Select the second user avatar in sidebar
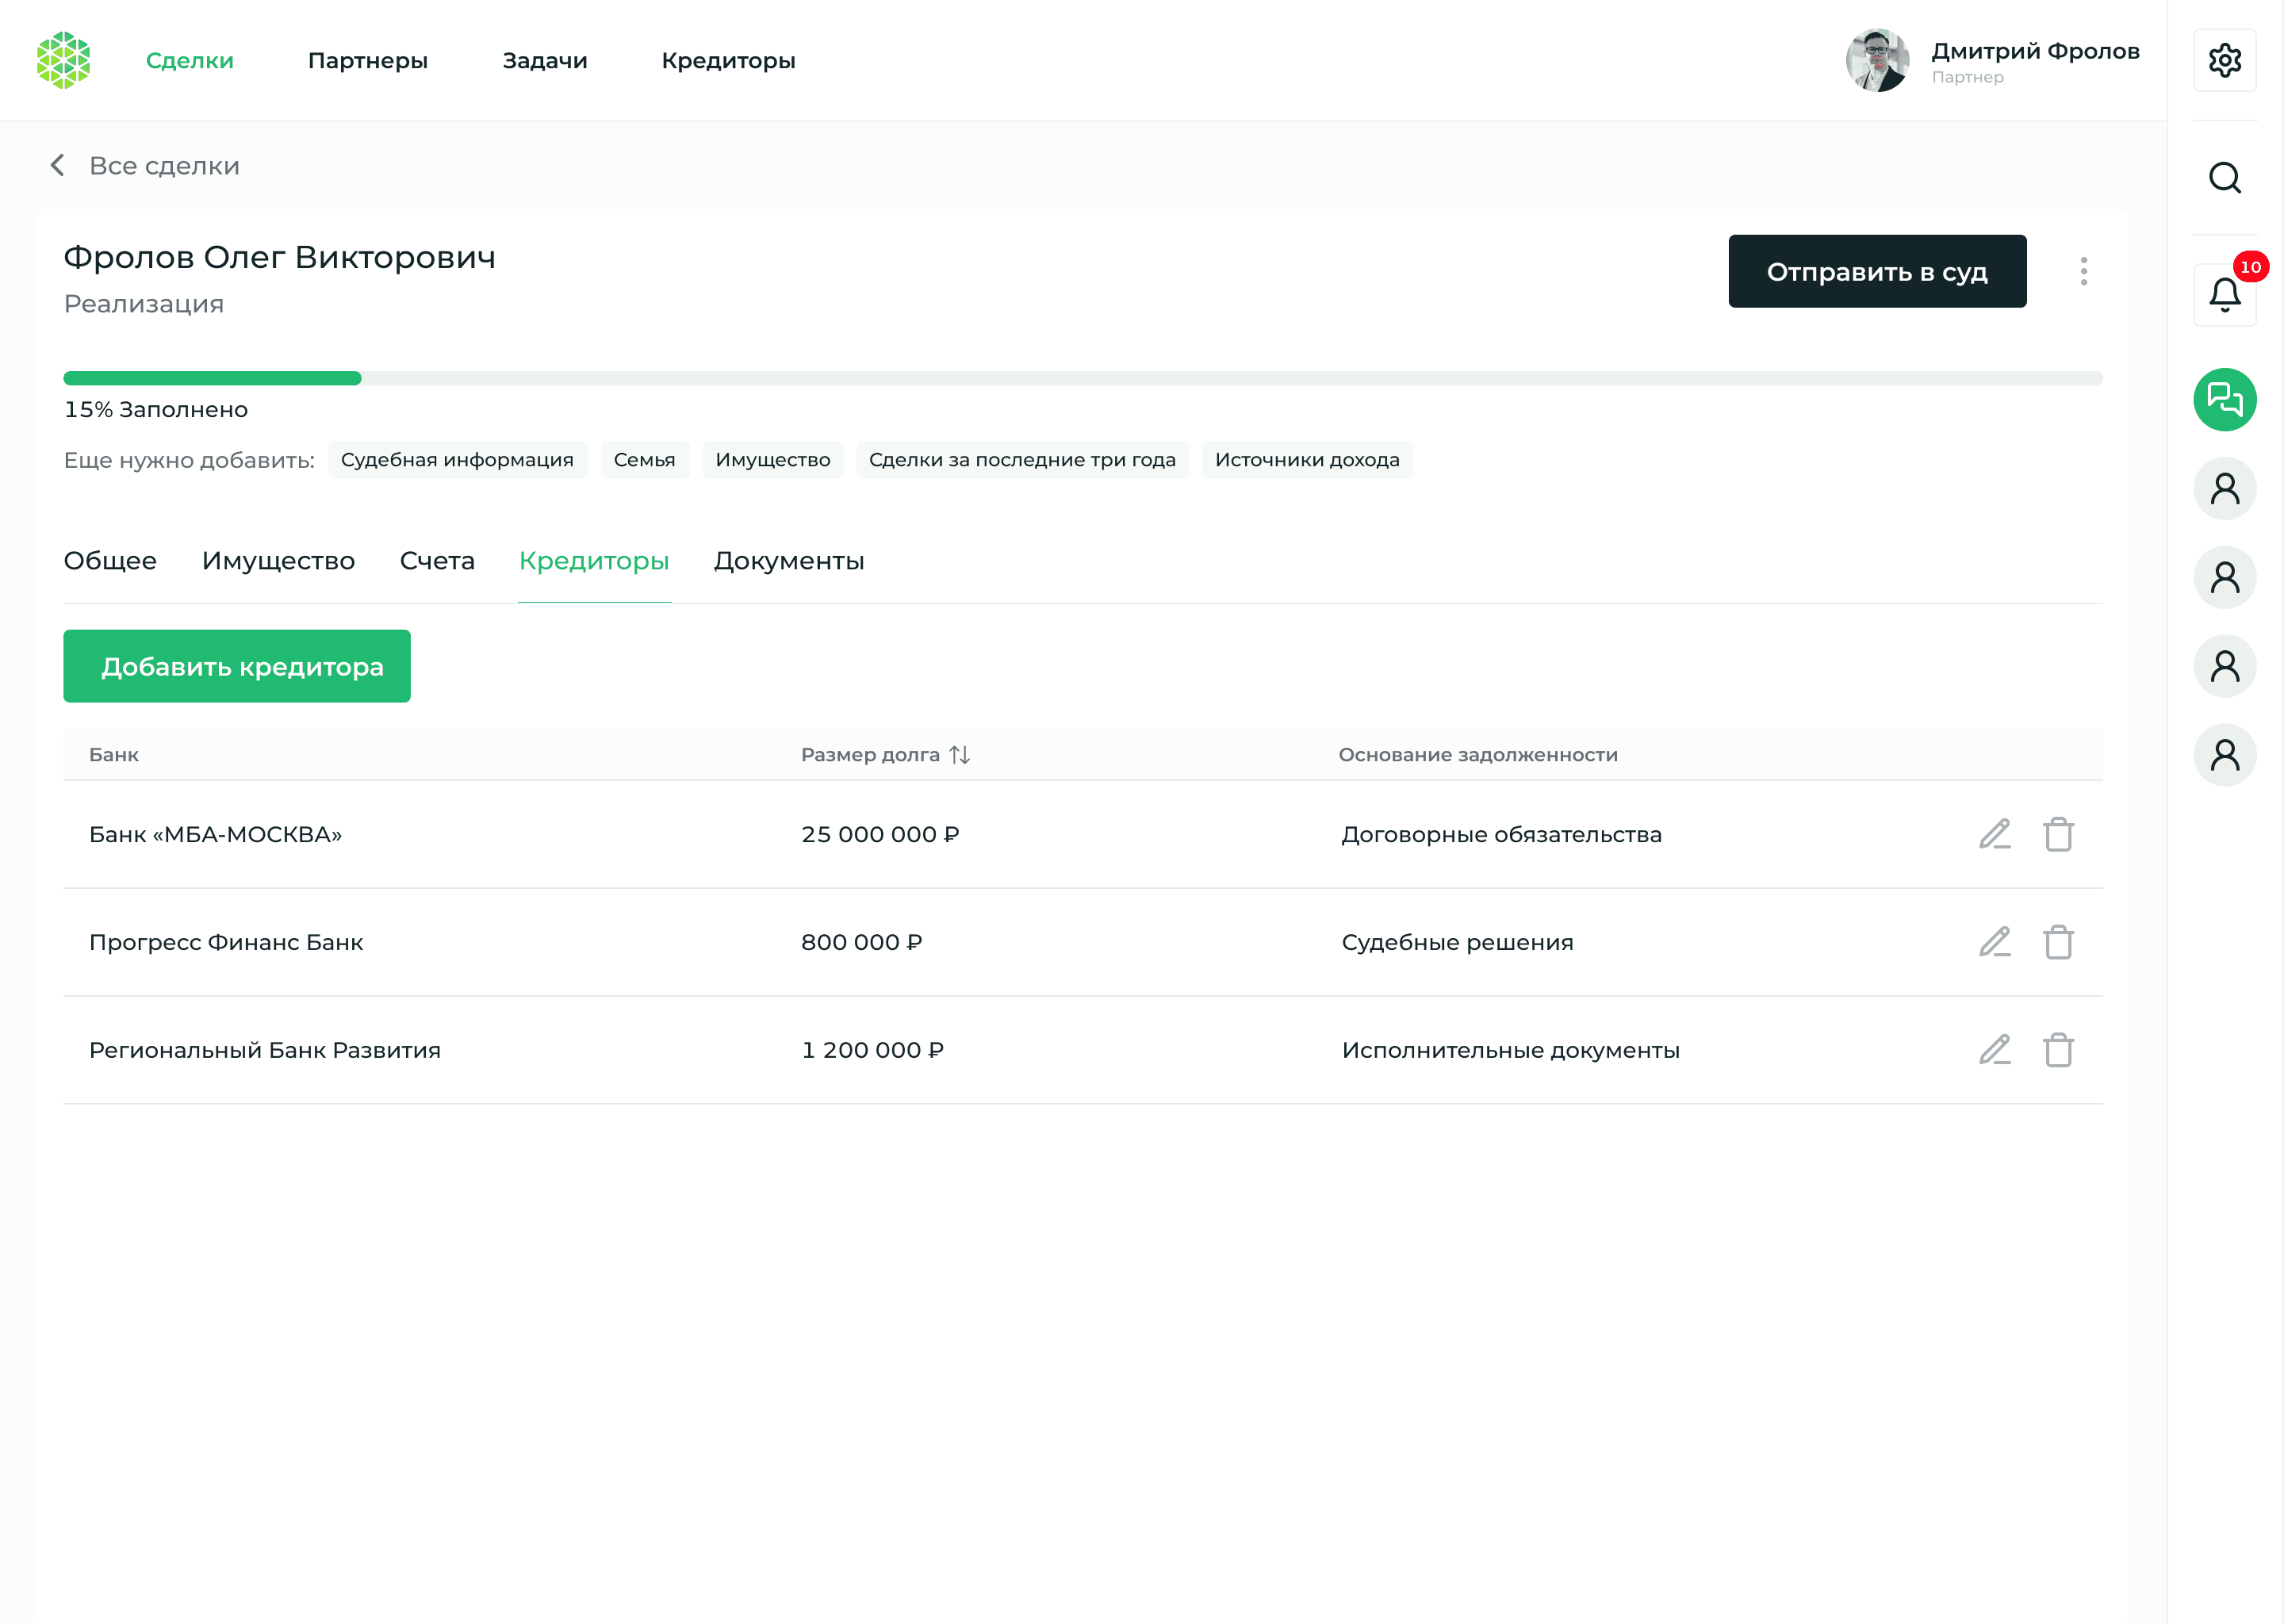Viewport: 2284px width, 1624px height. (2224, 578)
